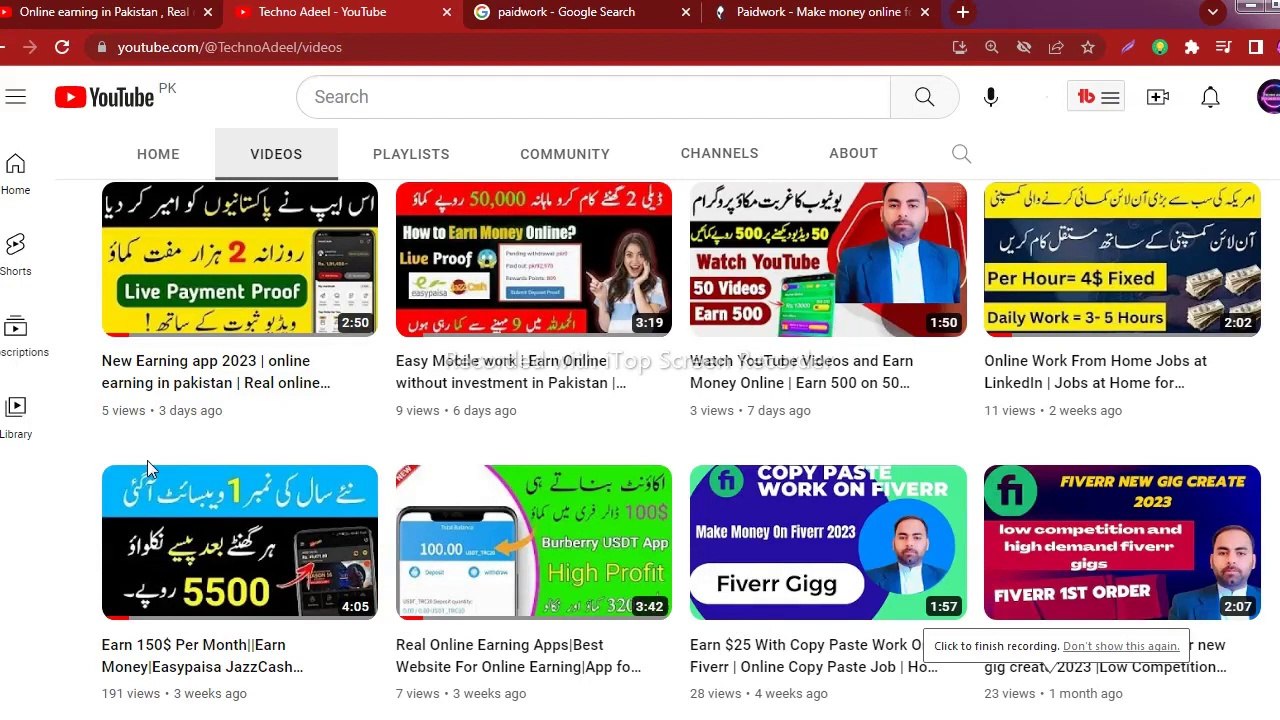Click title 'Real Online Earning Apps|Best Website'
The image size is (1280, 720).
point(518,656)
